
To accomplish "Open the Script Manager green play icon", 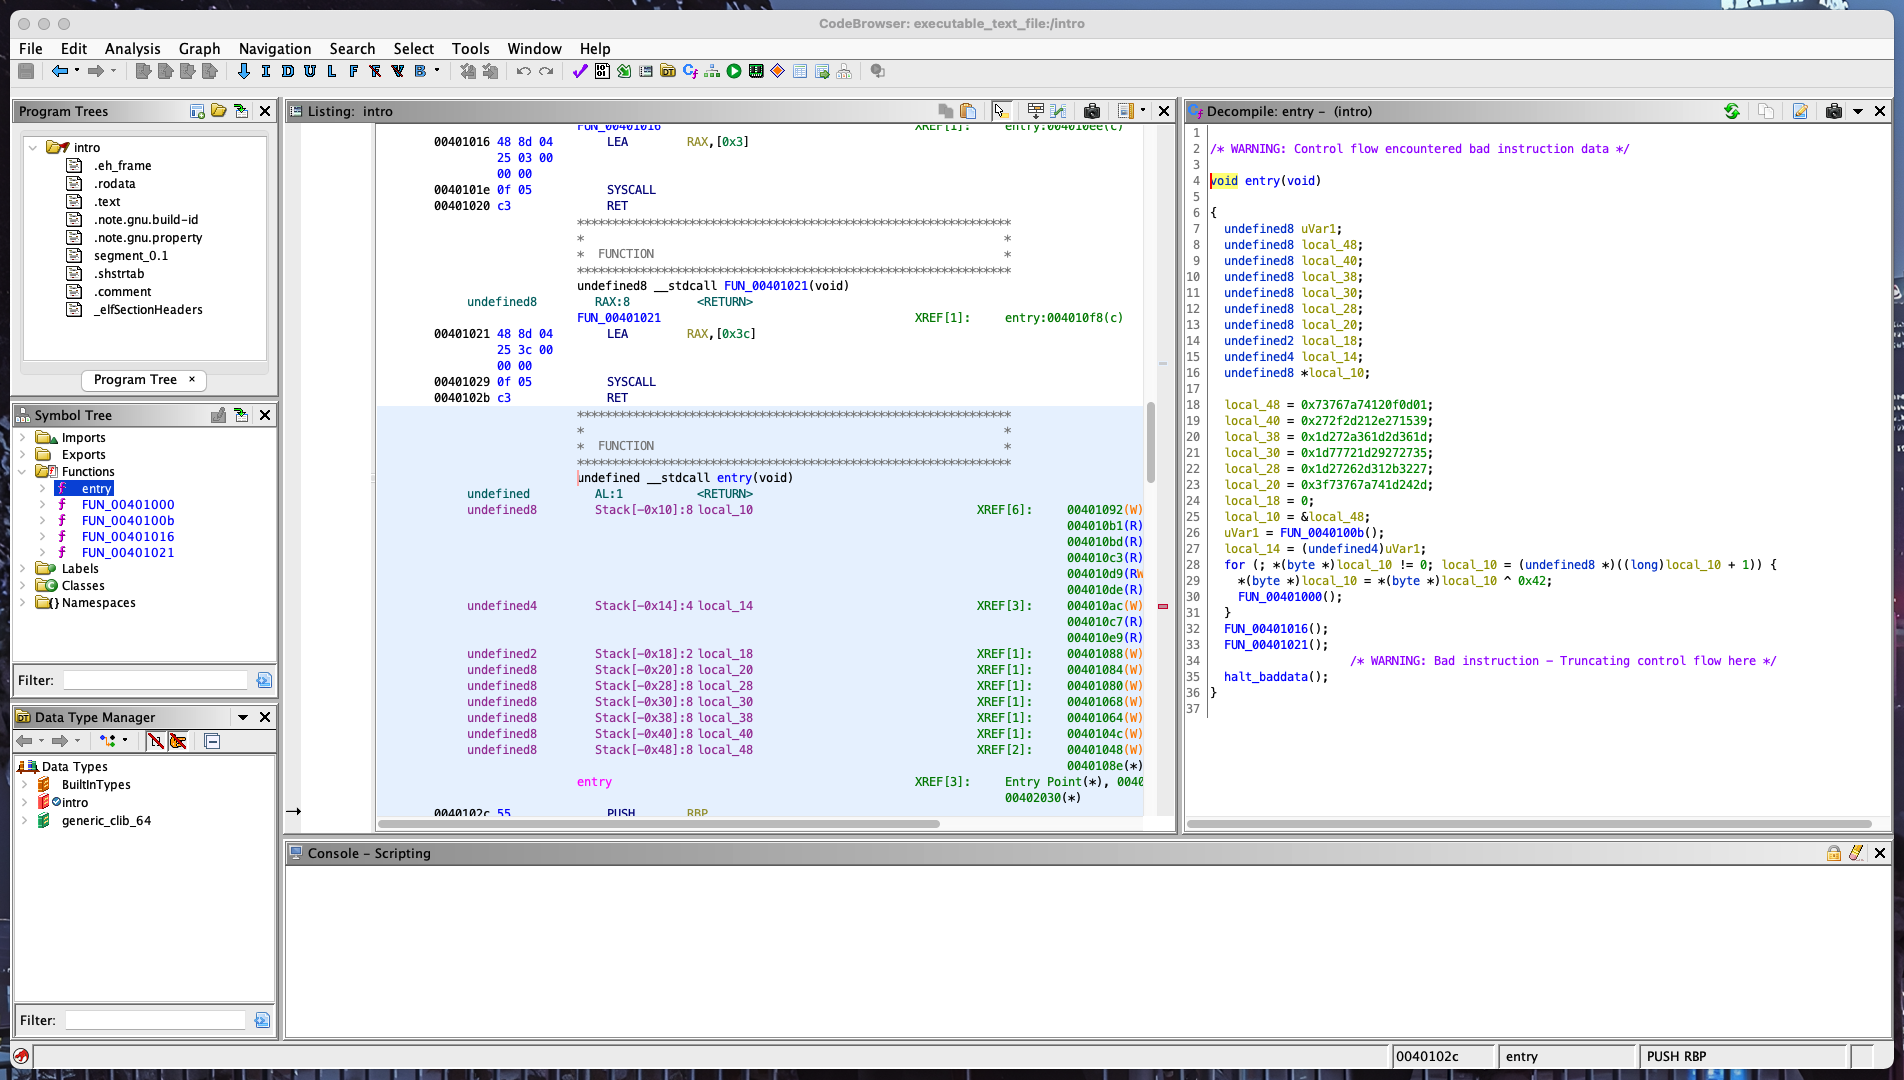I will [734, 71].
